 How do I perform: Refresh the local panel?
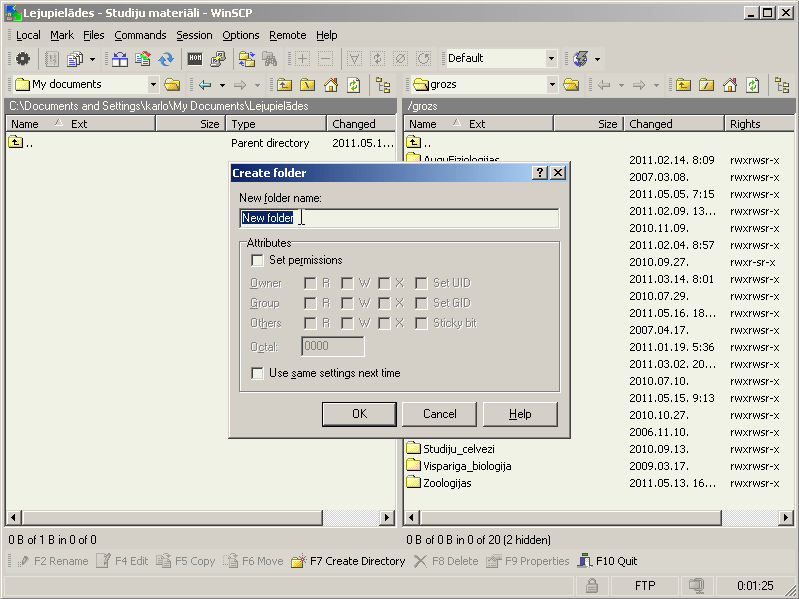pyautogui.click(x=354, y=85)
